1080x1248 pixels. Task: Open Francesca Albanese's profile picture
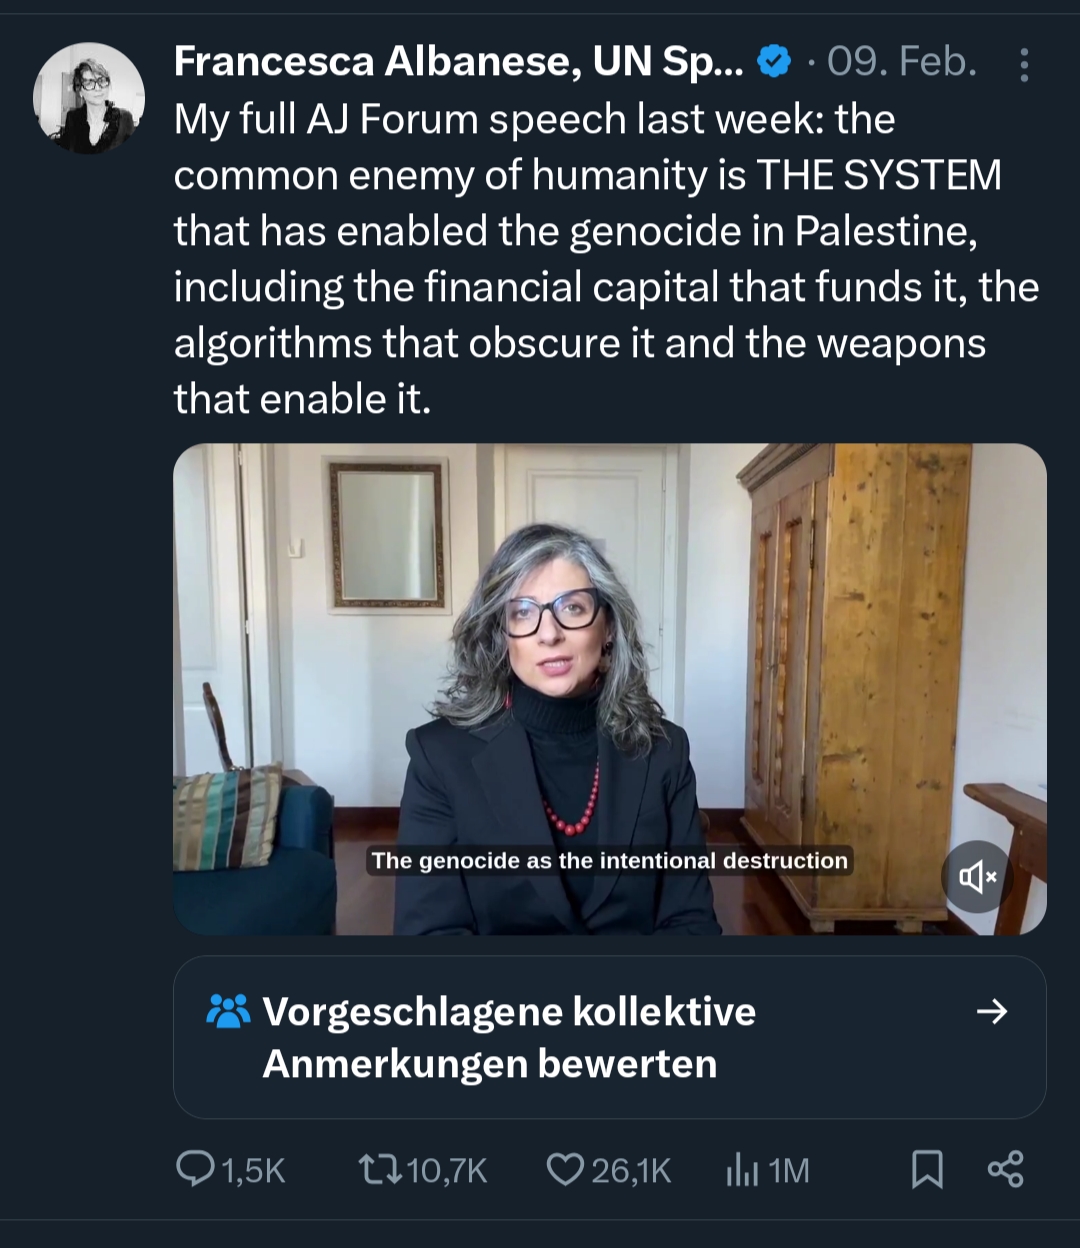tap(89, 98)
